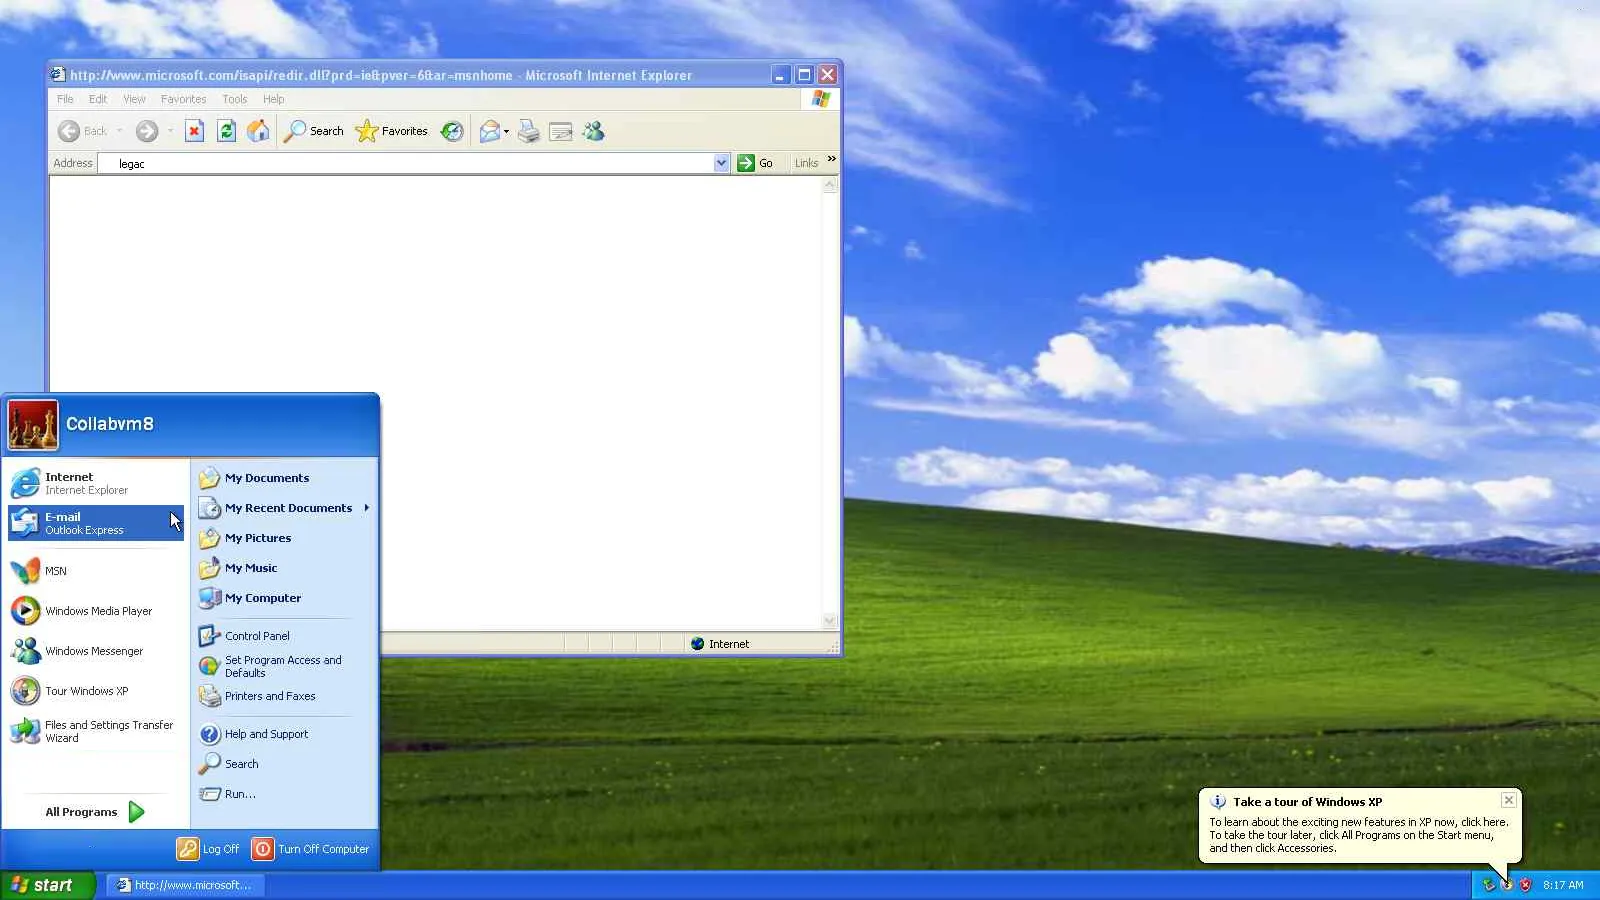This screenshot has height=900, width=1600.
Task: Click the Windows flag logo in IE
Action: click(x=821, y=99)
